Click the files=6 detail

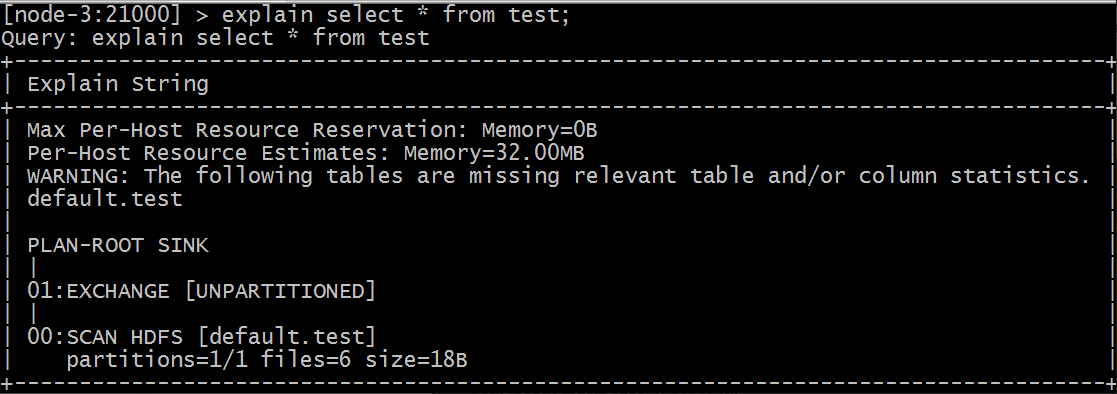pos(306,360)
